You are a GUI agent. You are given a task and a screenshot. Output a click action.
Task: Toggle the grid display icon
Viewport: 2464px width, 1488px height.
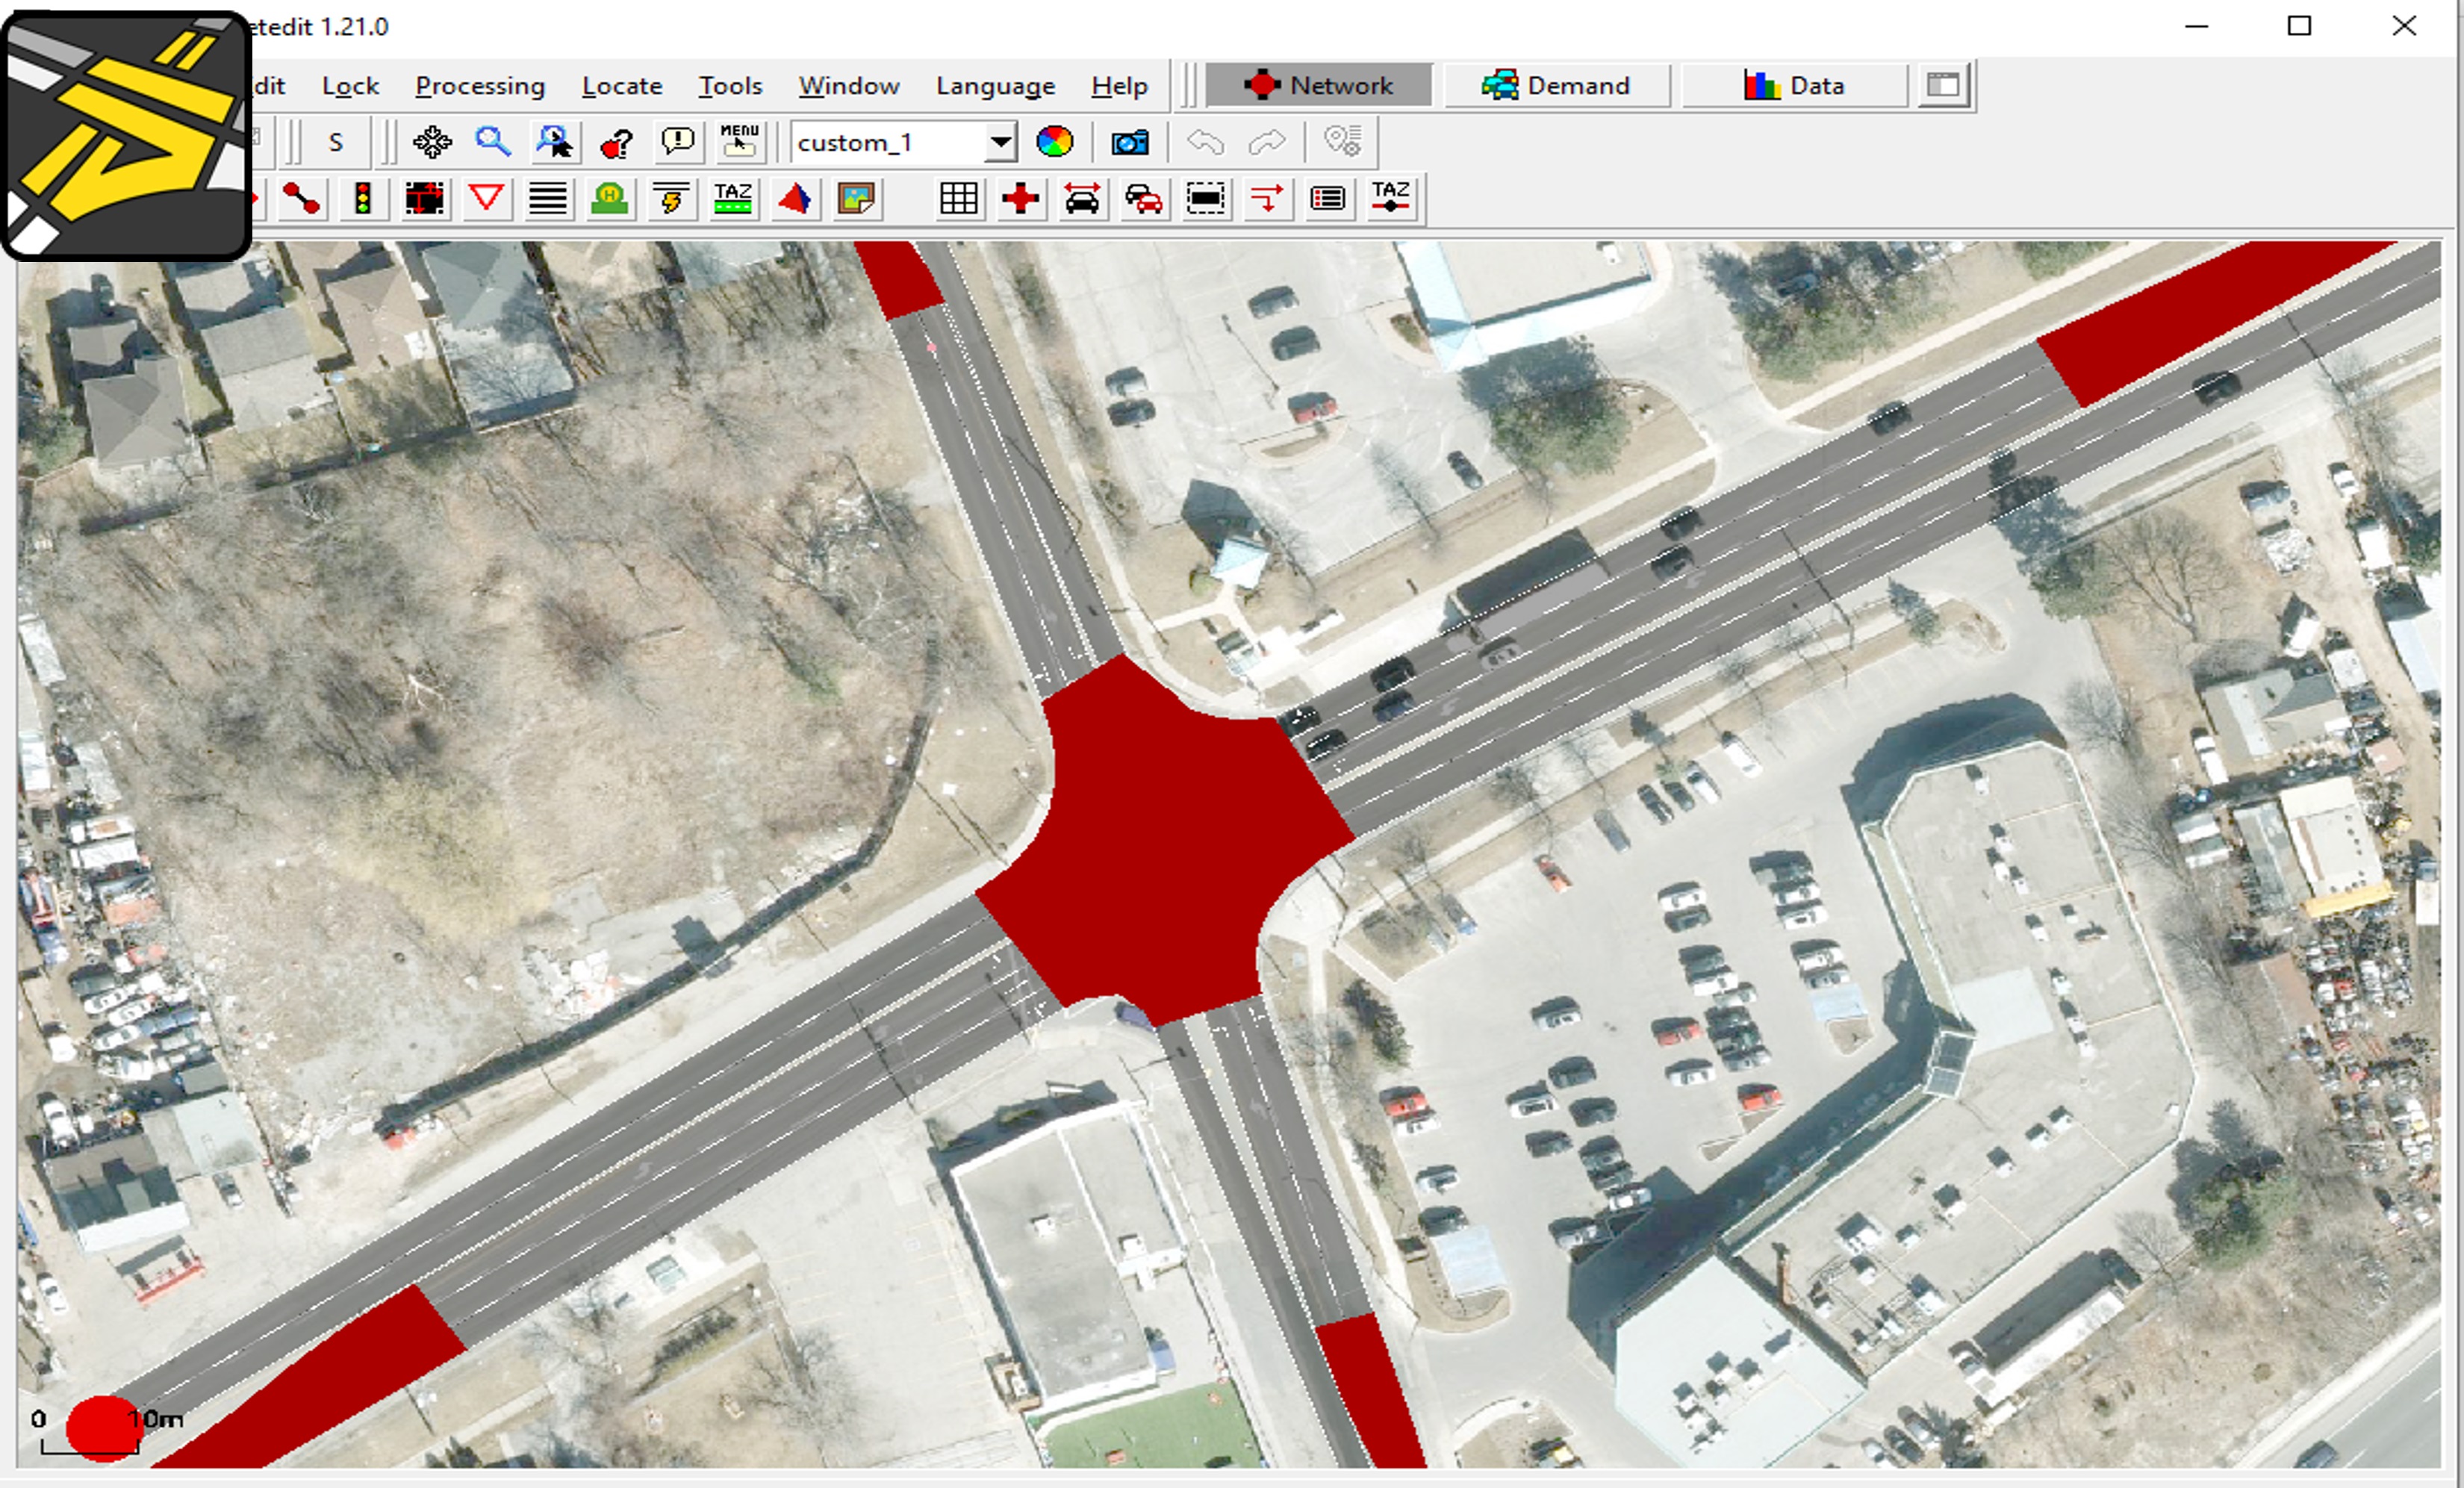click(959, 199)
